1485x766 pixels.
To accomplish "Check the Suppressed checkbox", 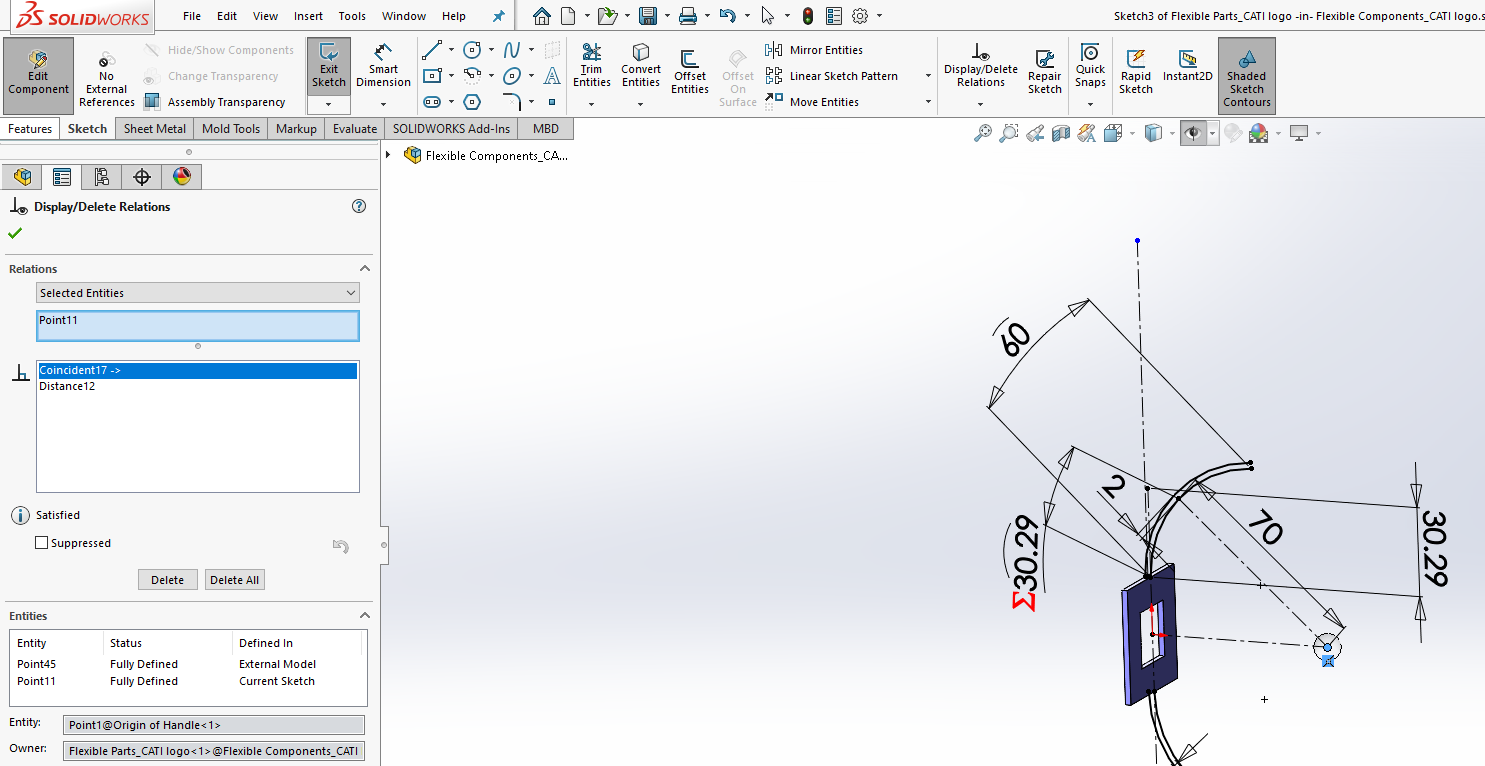I will 41,543.
